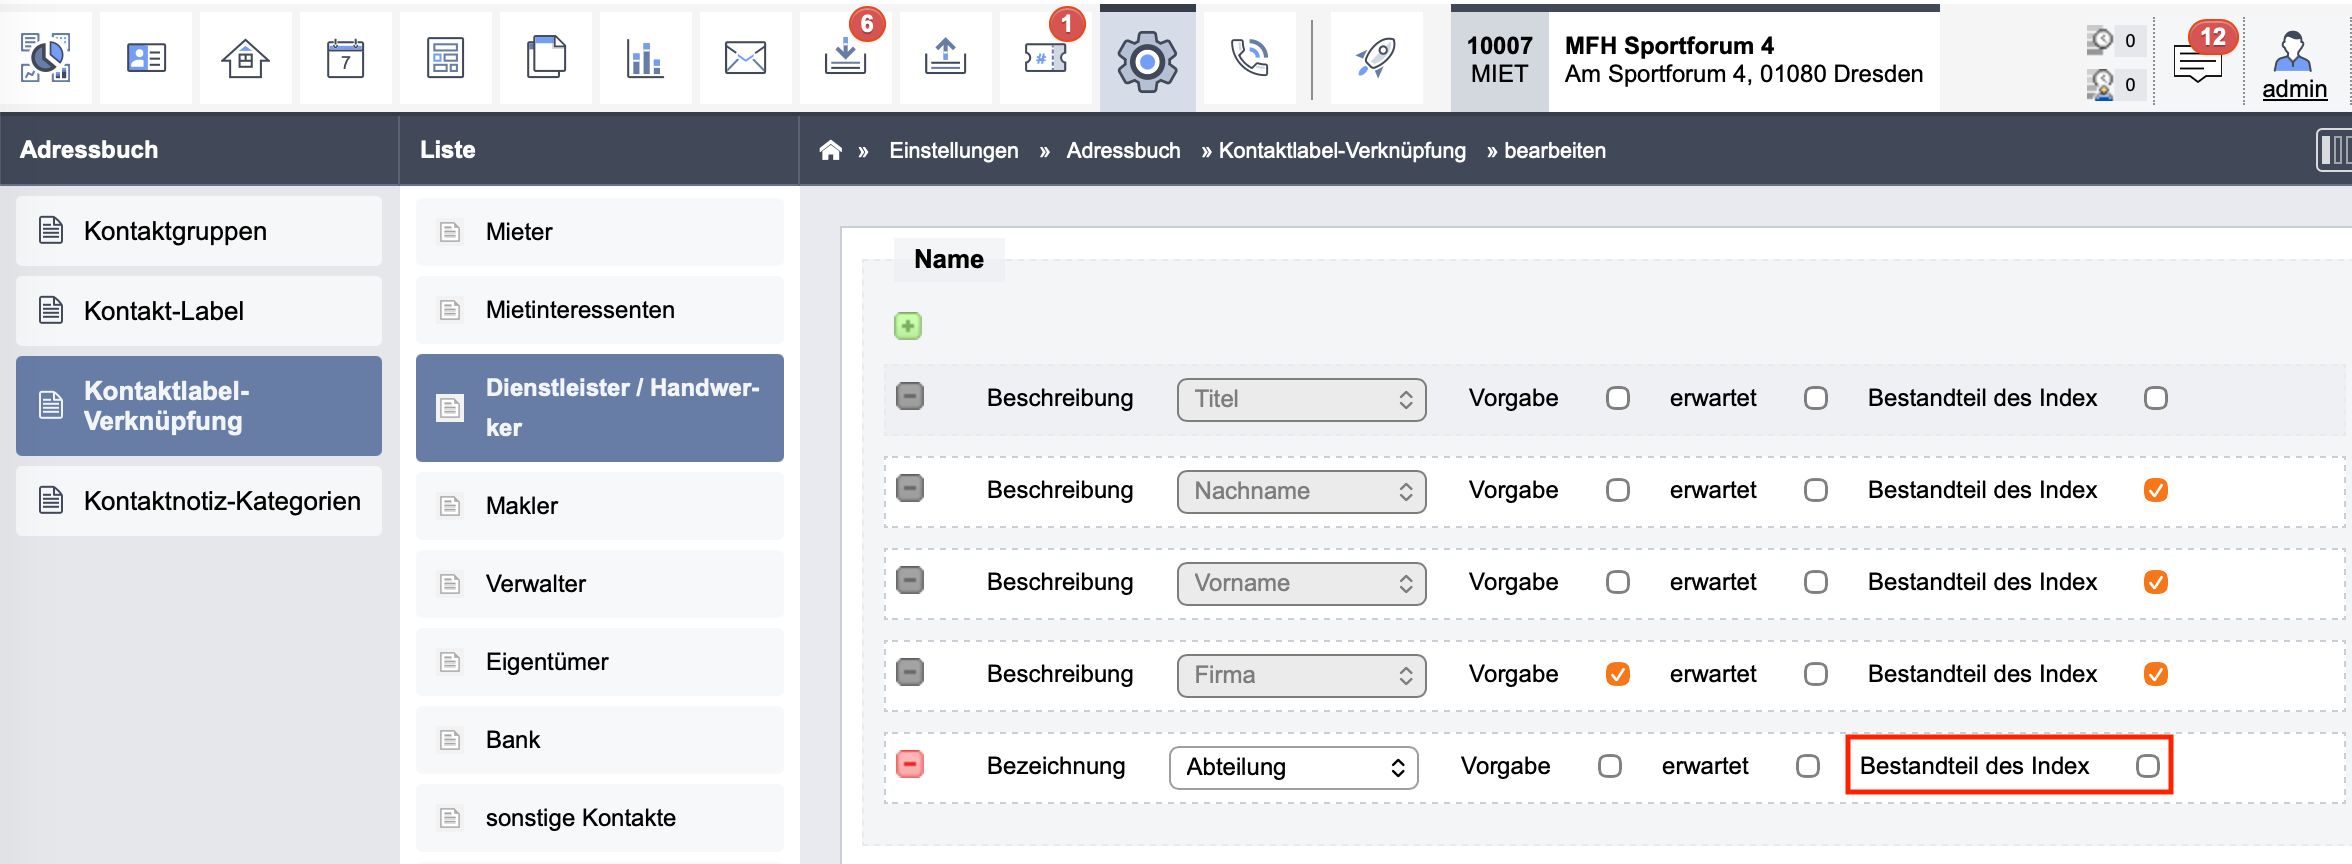Open the inbox download icon with badge 6
The width and height of the screenshot is (2352, 864).
pyautogui.click(x=845, y=58)
